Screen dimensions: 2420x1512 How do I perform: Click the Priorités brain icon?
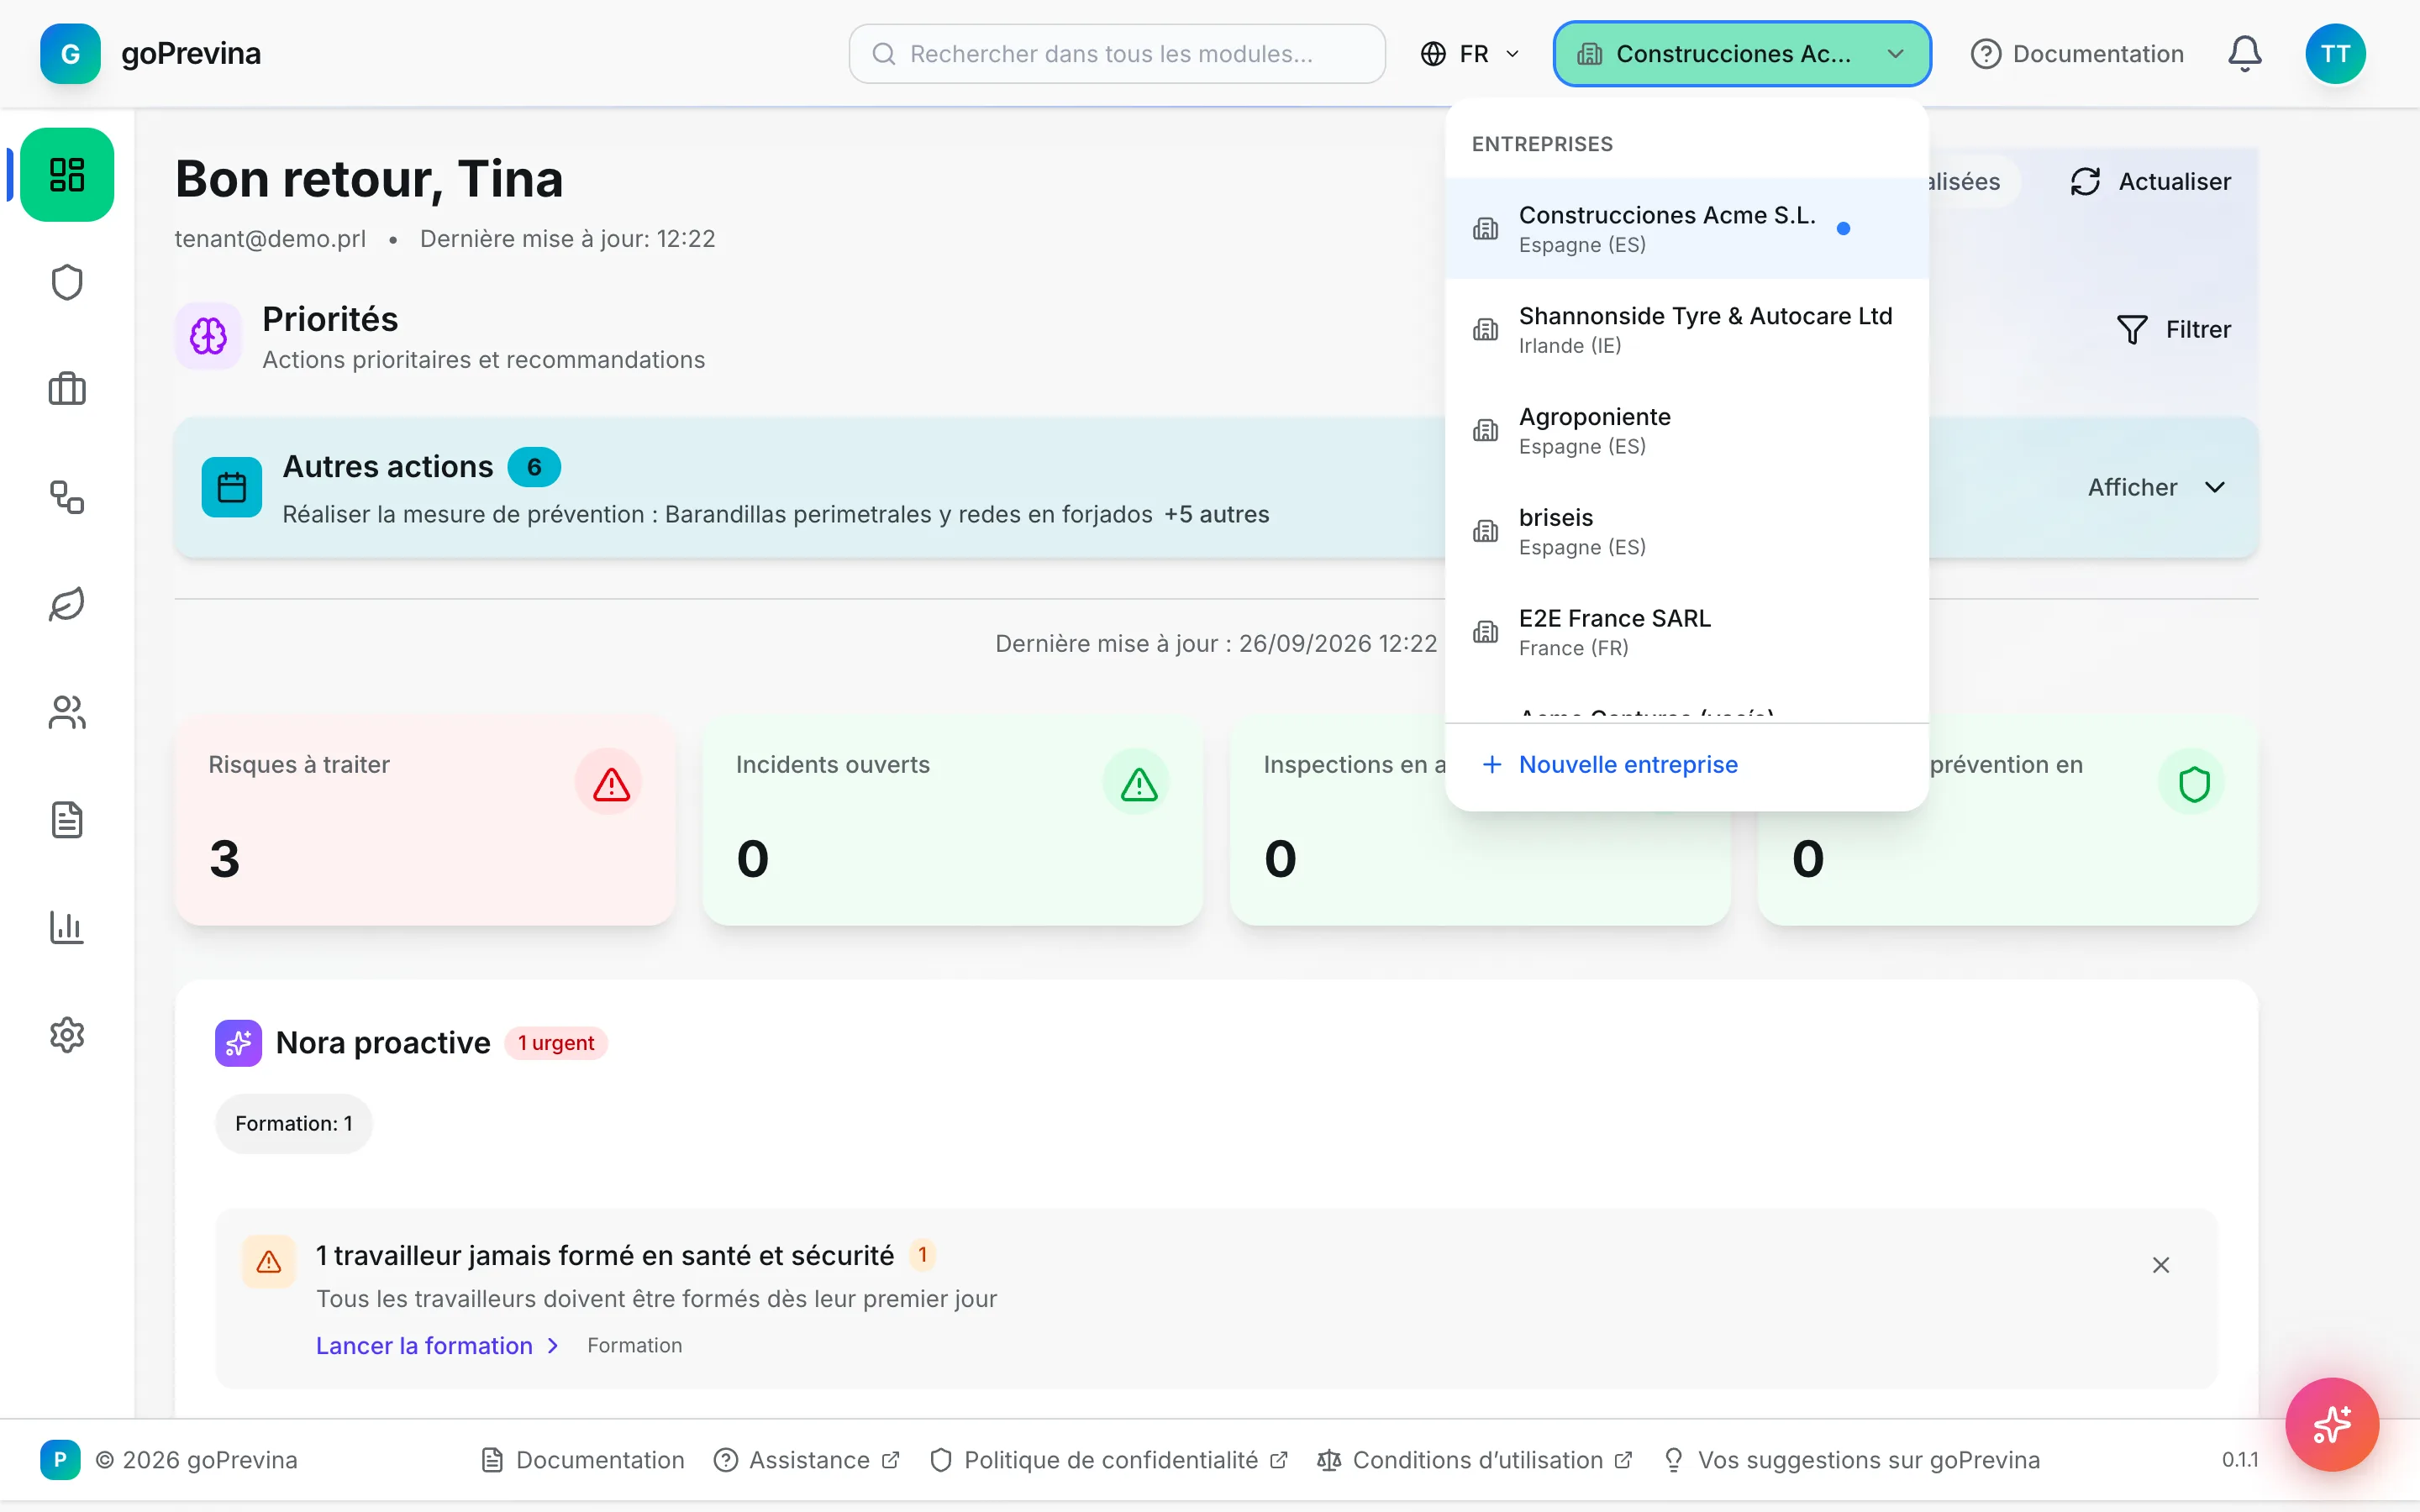coord(208,336)
